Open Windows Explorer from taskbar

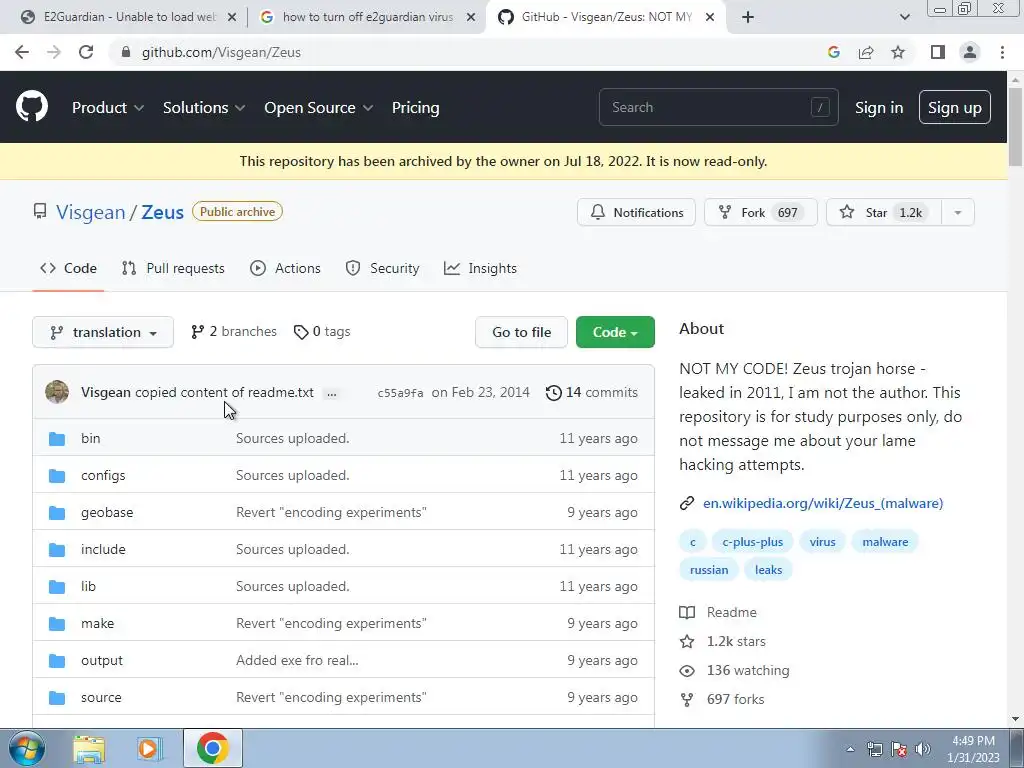tap(89, 749)
